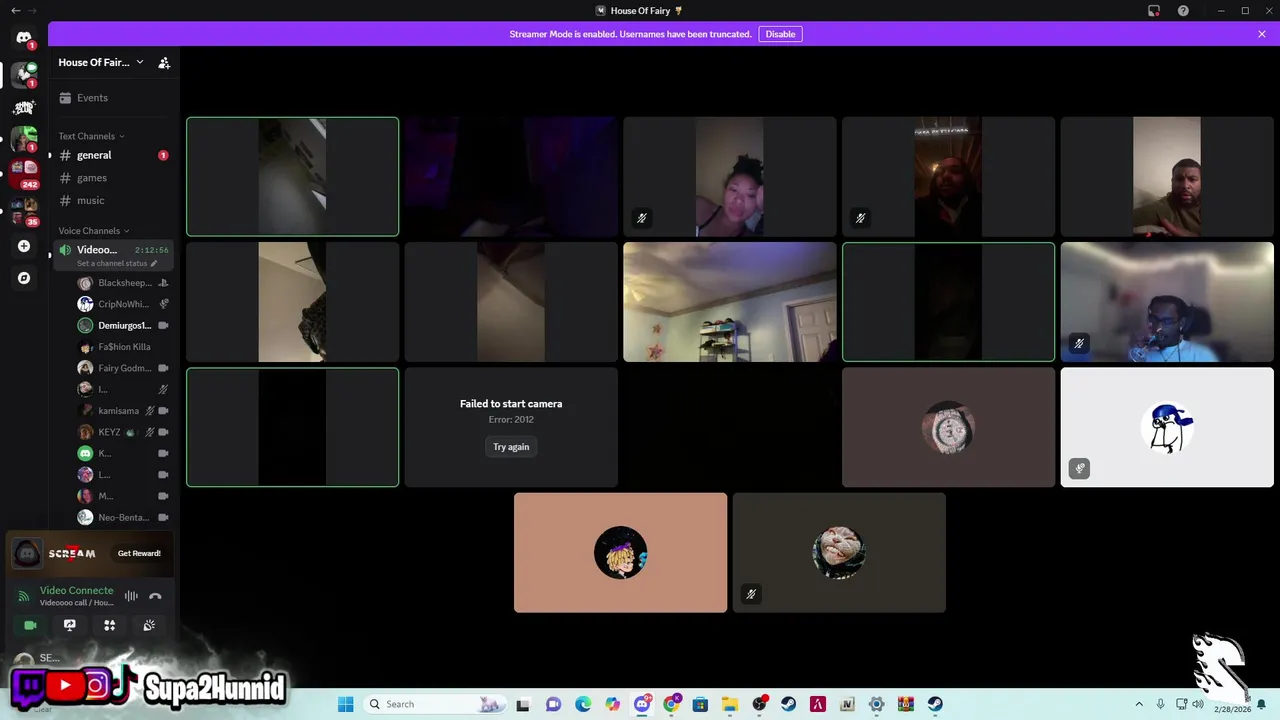Open the Windows Start menu
Image resolution: width=1280 pixels, height=720 pixels.
click(346, 704)
